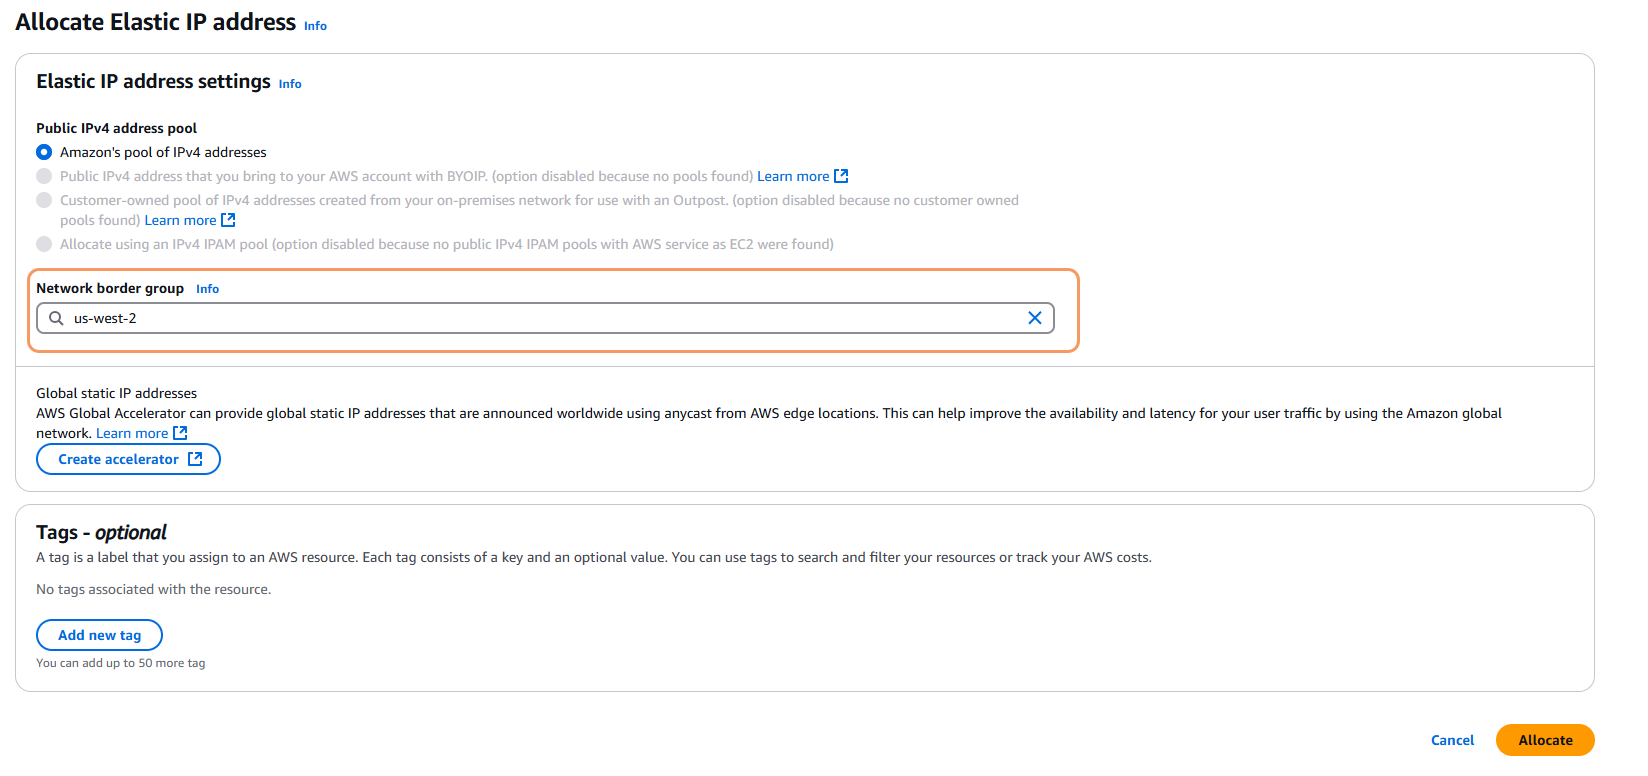The width and height of the screenshot is (1648, 776).
Task: Click external link icon beside Outpost Learn more
Action: pos(228,220)
